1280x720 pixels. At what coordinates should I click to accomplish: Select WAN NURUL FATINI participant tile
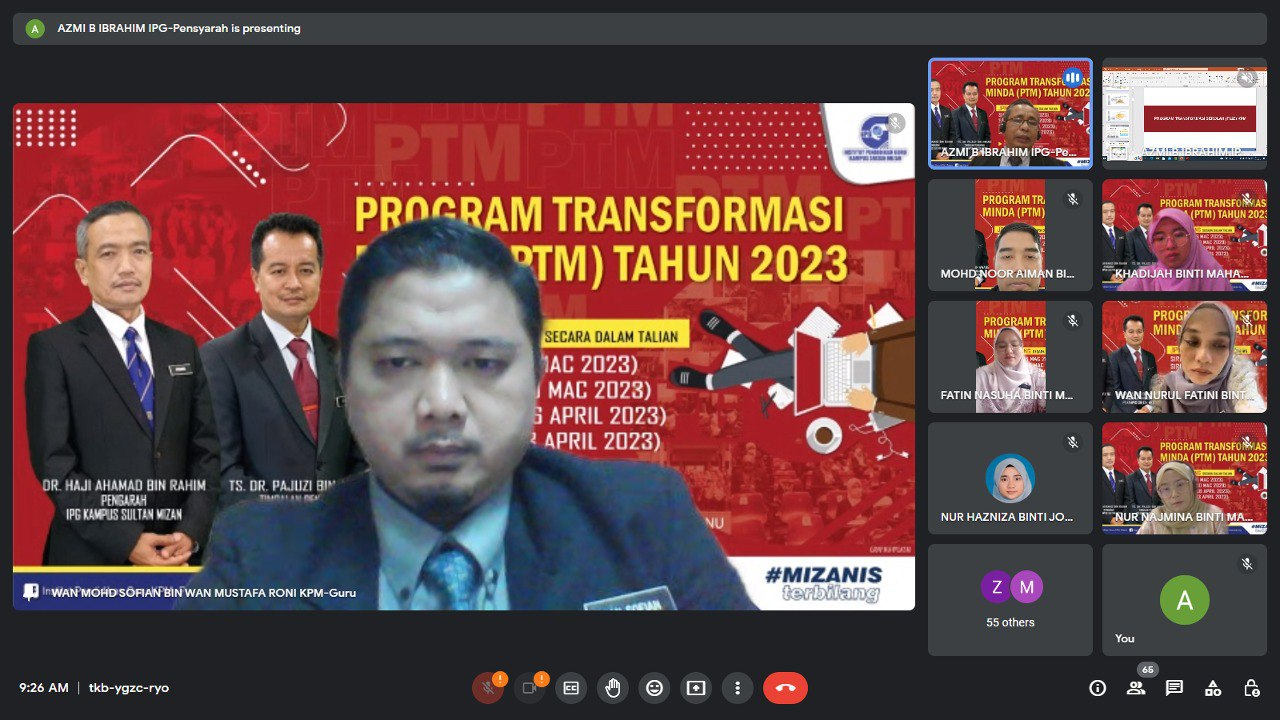pos(1184,357)
